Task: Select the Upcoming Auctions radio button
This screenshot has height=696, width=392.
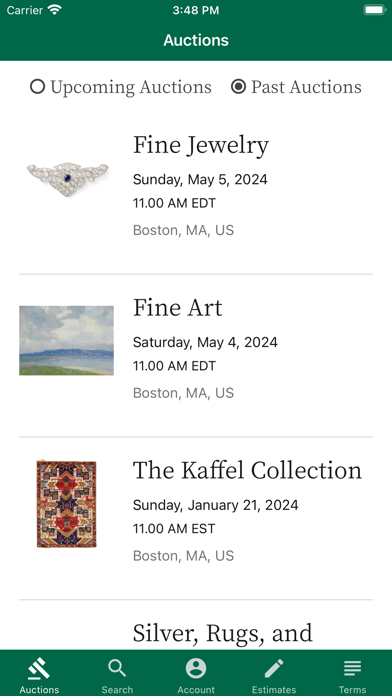Action: coord(38,87)
